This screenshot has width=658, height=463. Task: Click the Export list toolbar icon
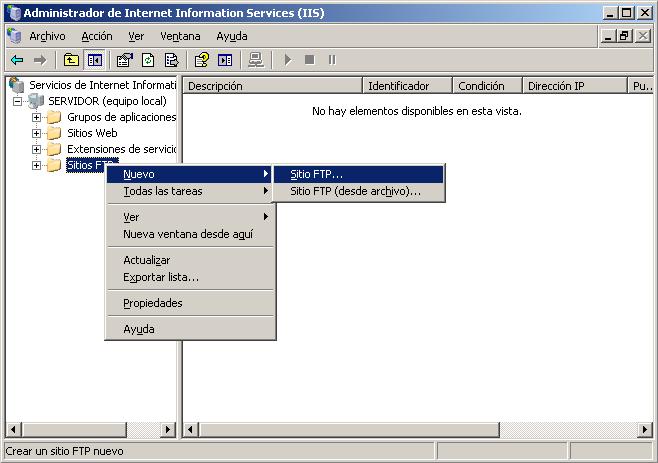click(x=171, y=60)
